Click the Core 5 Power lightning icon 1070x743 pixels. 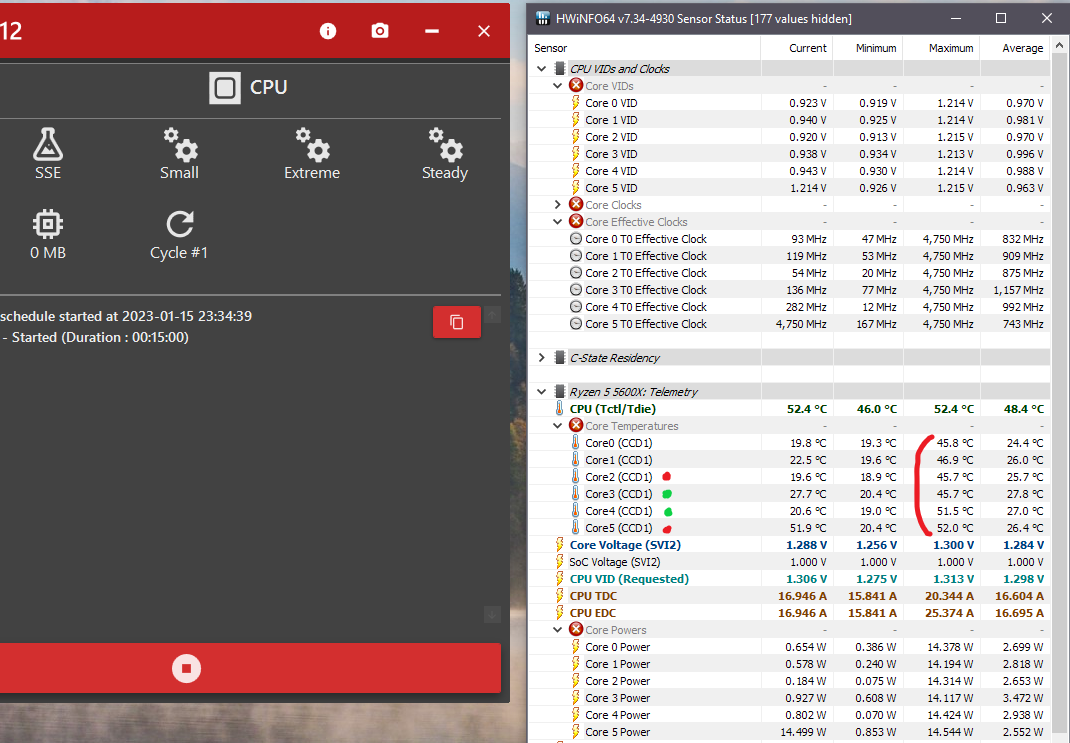pyautogui.click(x=576, y=731)
